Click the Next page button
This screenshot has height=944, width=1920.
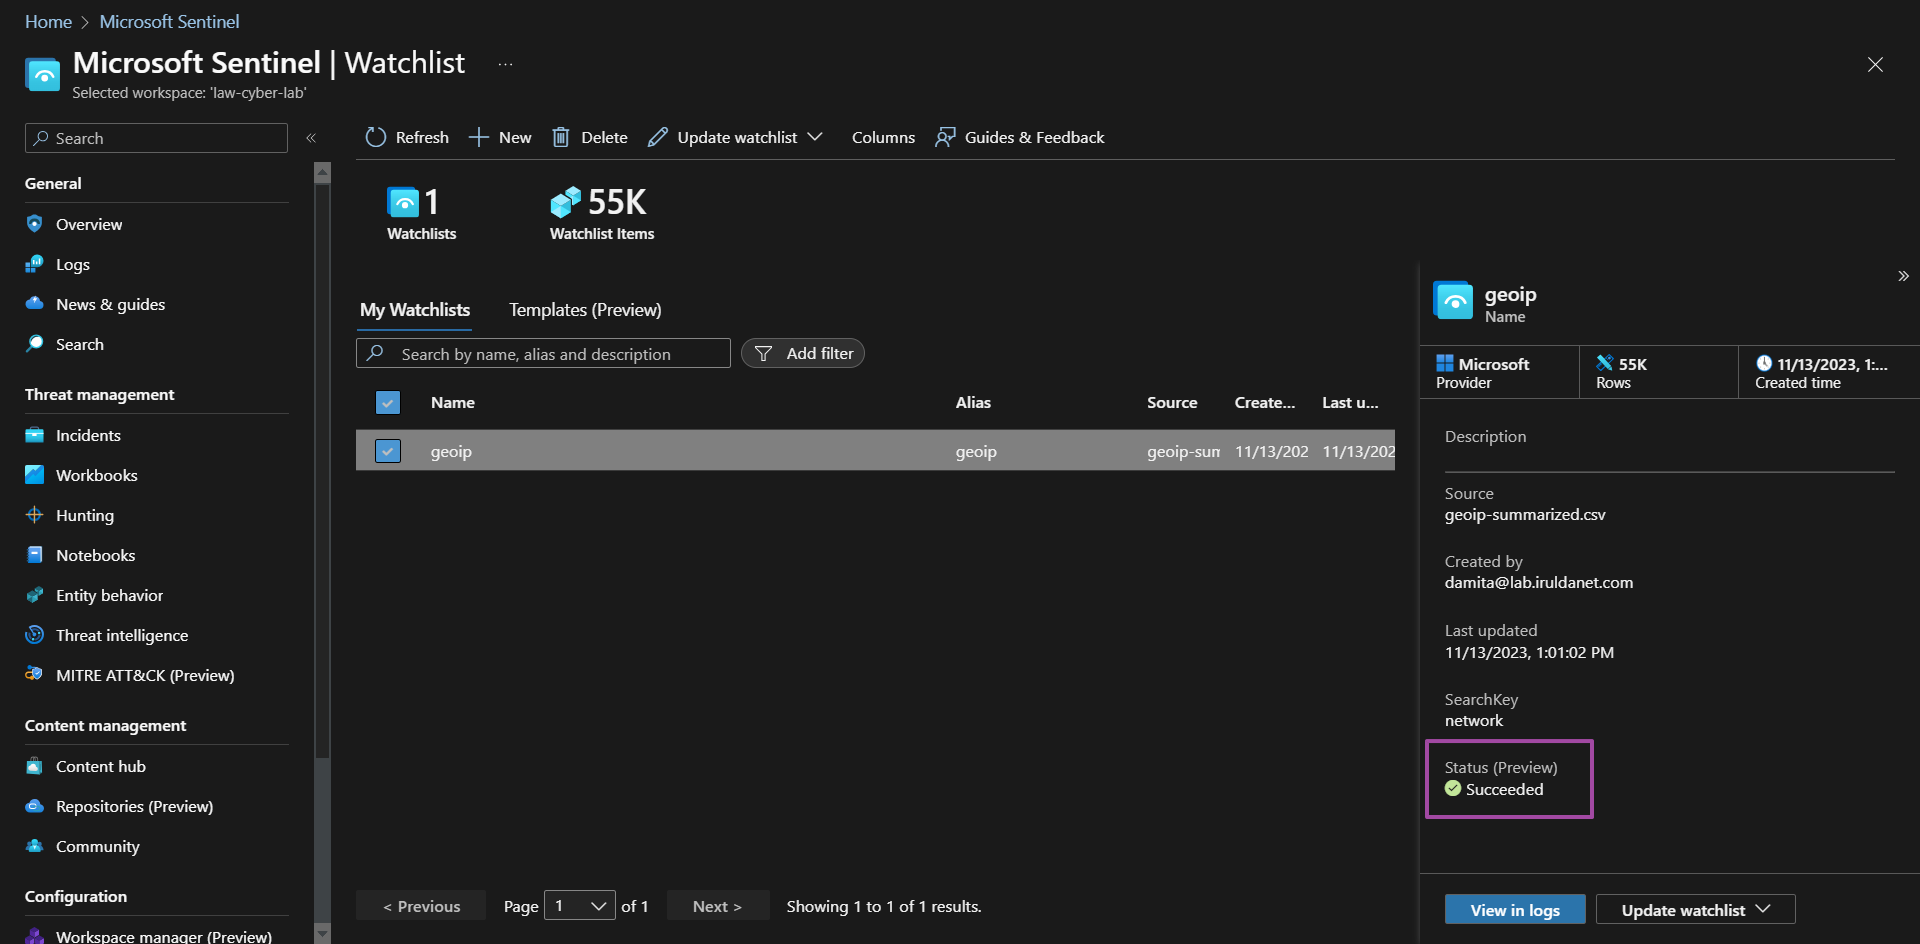tap(718, 906)
